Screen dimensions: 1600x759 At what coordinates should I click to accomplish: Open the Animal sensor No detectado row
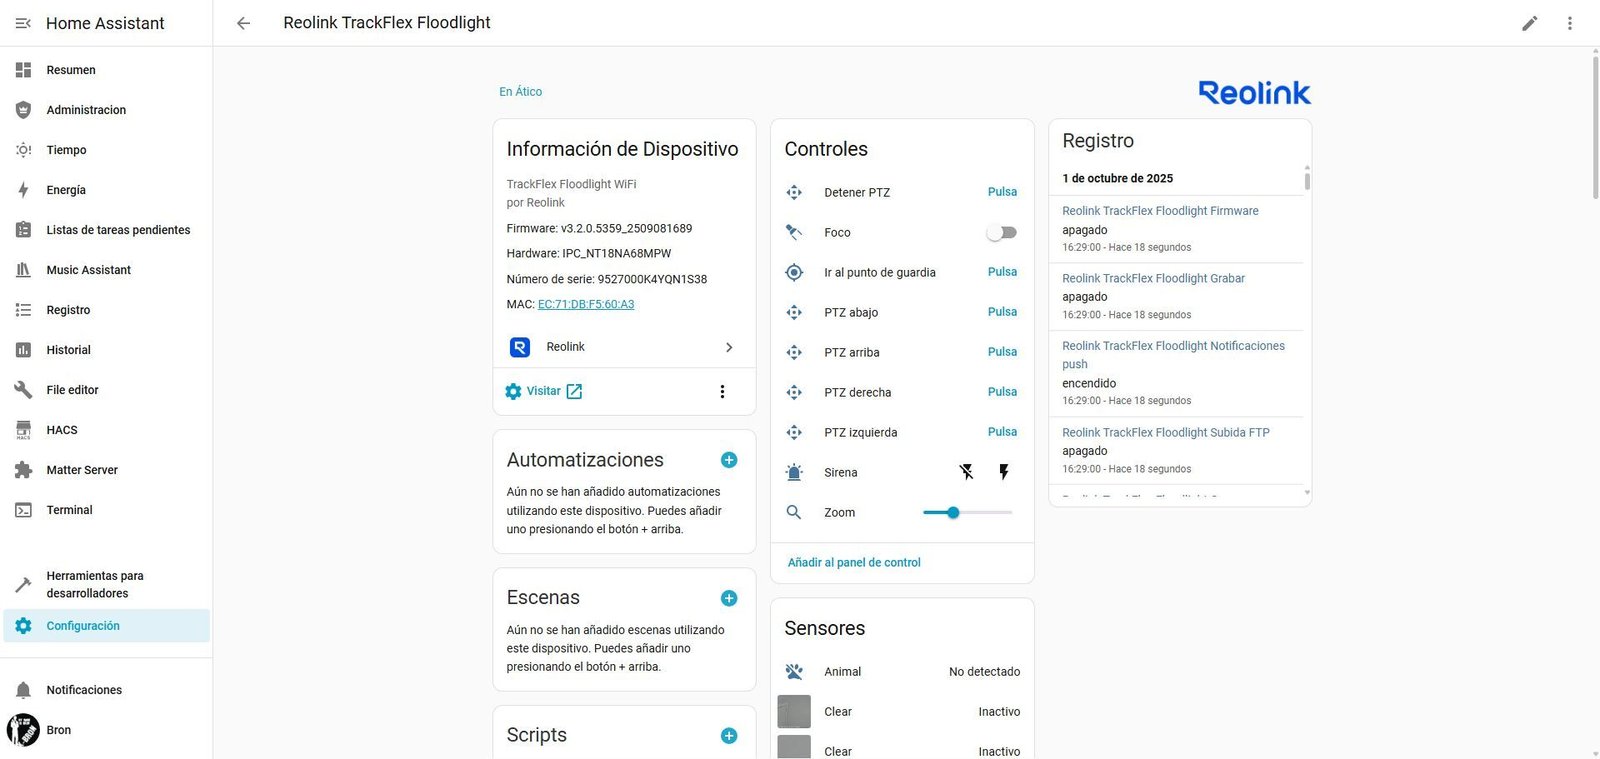tap(902, 672)
